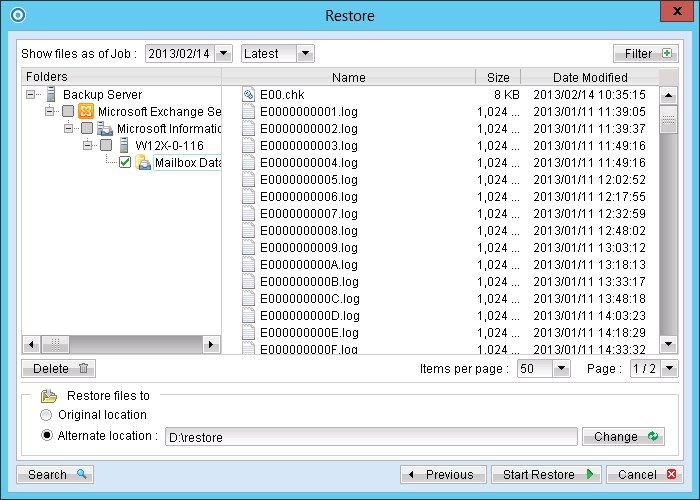Click the E000000000B.log file icon
The height and width of the screenshot is (500, 700).
pyautogui.click(x=248, y=281)
